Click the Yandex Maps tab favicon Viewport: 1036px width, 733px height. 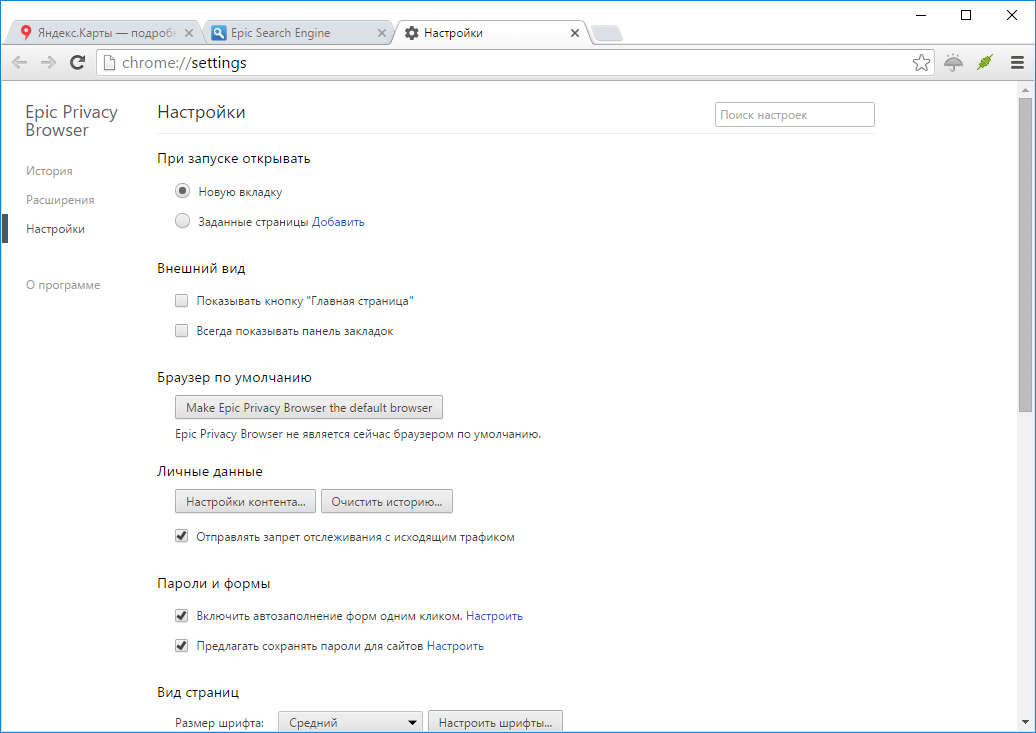[26, 32]
